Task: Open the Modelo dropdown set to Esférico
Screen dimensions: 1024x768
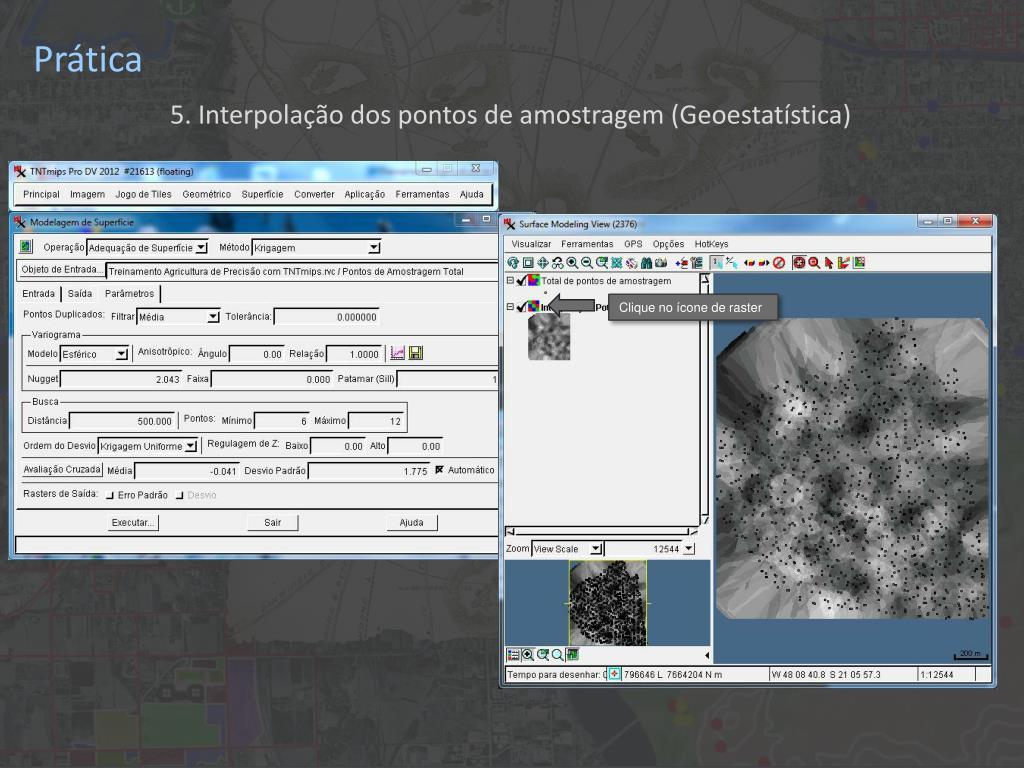Action: pyautogui.click(x=94, y=354)
